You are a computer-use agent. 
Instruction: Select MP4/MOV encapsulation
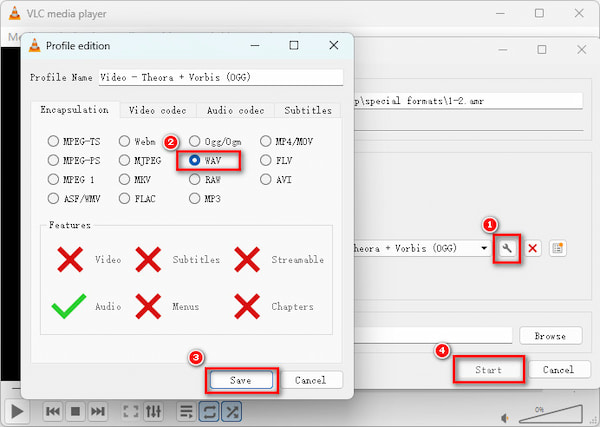(x=286, y=142)
